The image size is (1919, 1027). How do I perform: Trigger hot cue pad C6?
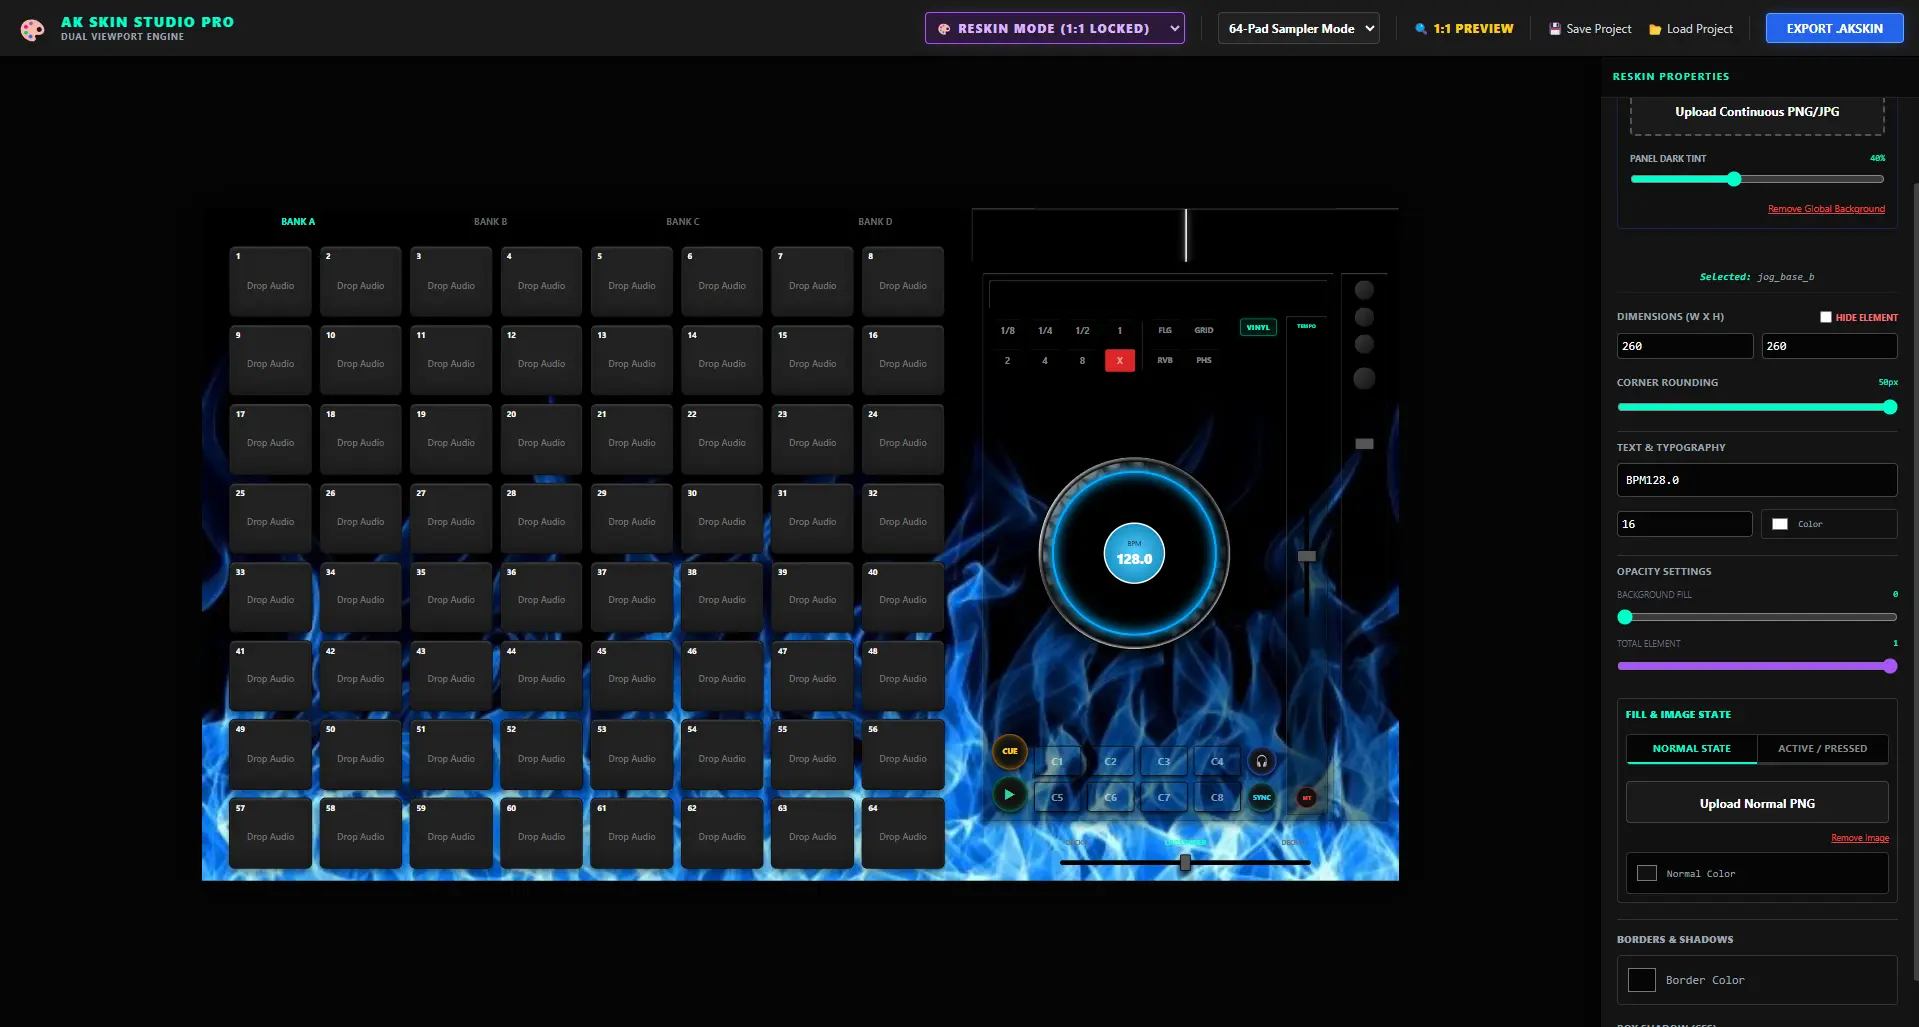click(x=1110, y=798)
